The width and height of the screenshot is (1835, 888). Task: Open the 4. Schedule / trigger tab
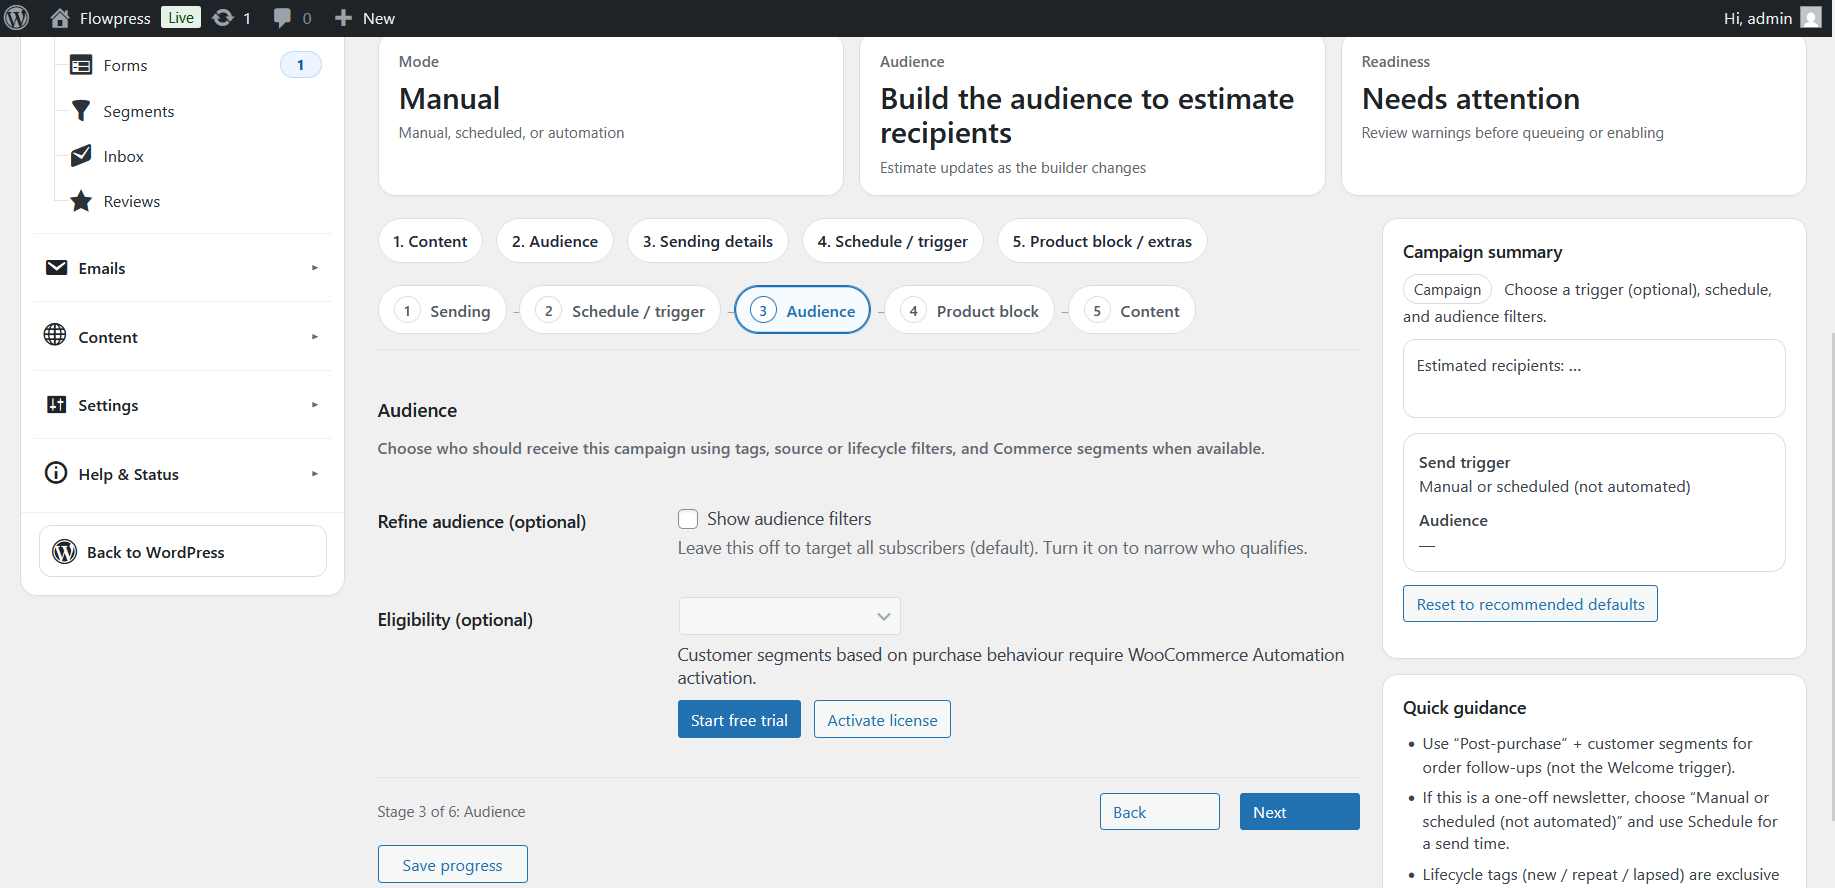click(x=892, y=241)
